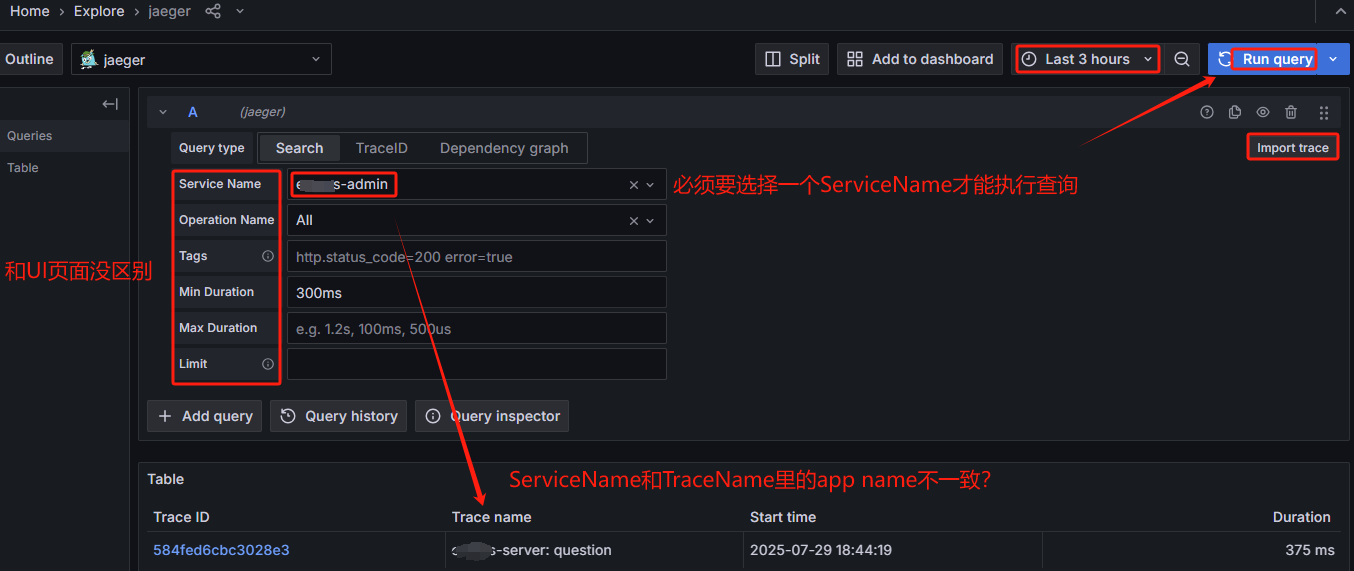Click the start time 2025-07-29 18:44:19 cell
This screenshot has width=1354, height=571.
pos(821,550)
